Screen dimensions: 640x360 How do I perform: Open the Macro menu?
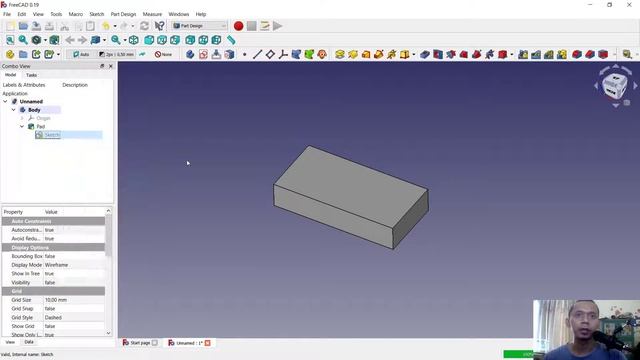(76, 14)
